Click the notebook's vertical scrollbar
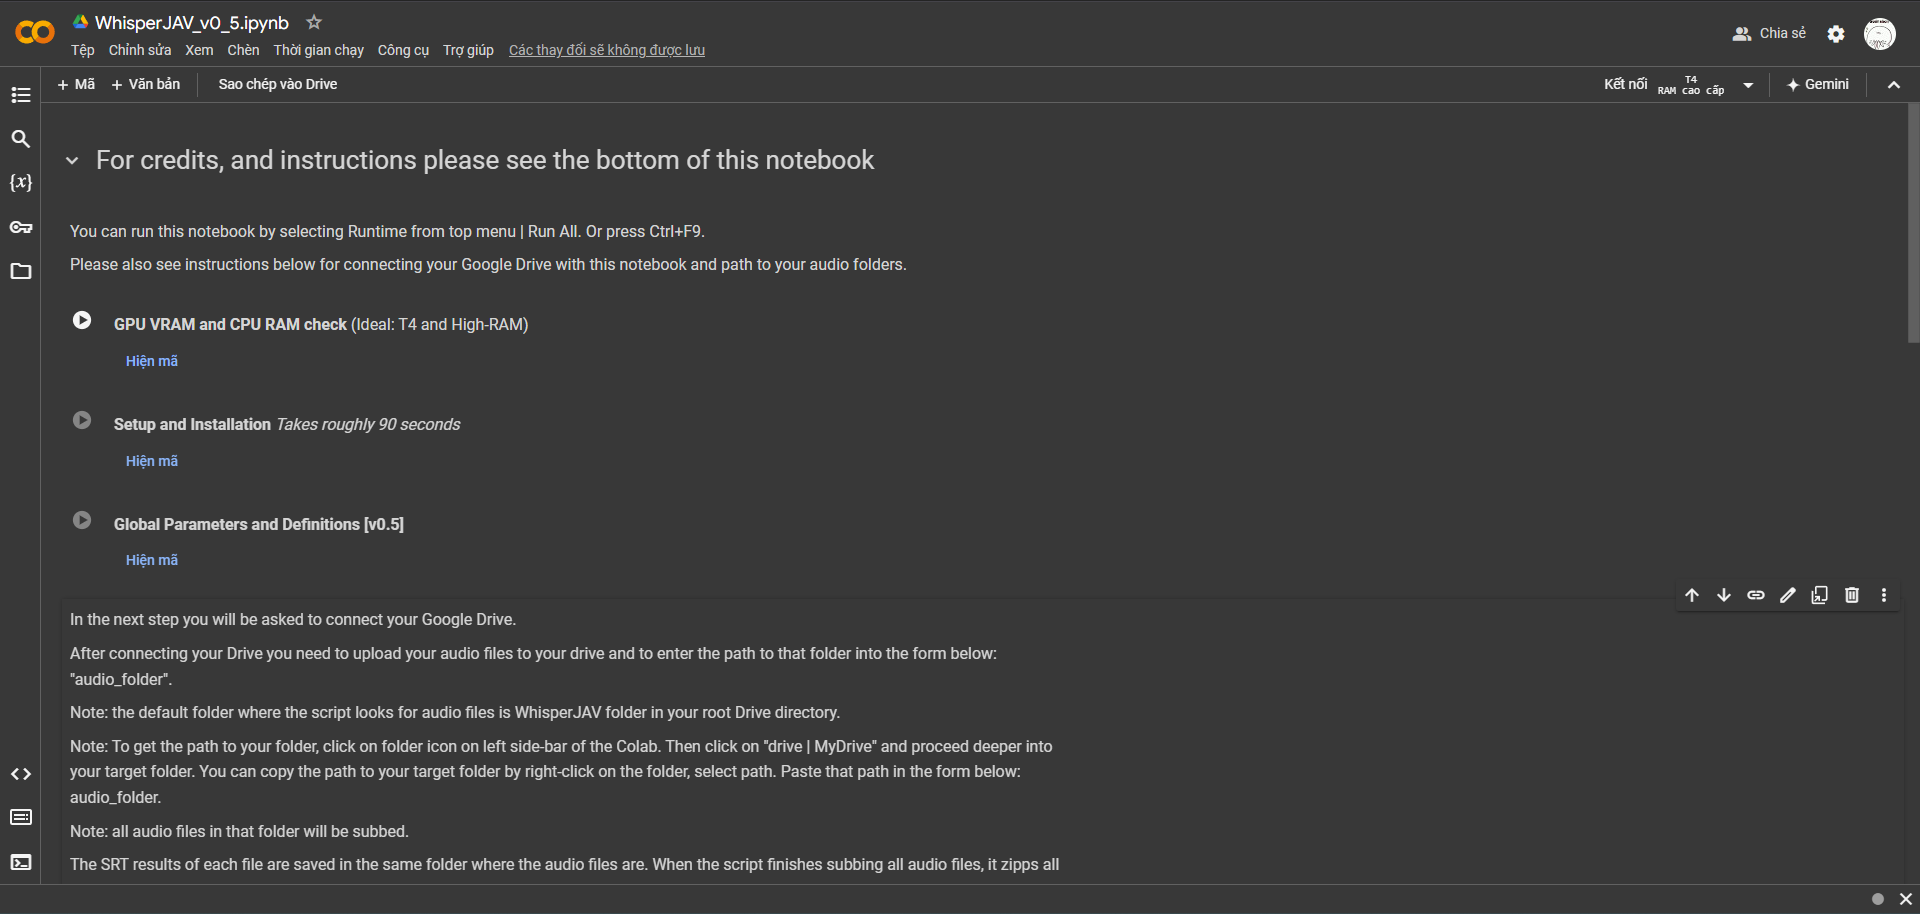The image size is (1920, 914). coord(1913,222)
